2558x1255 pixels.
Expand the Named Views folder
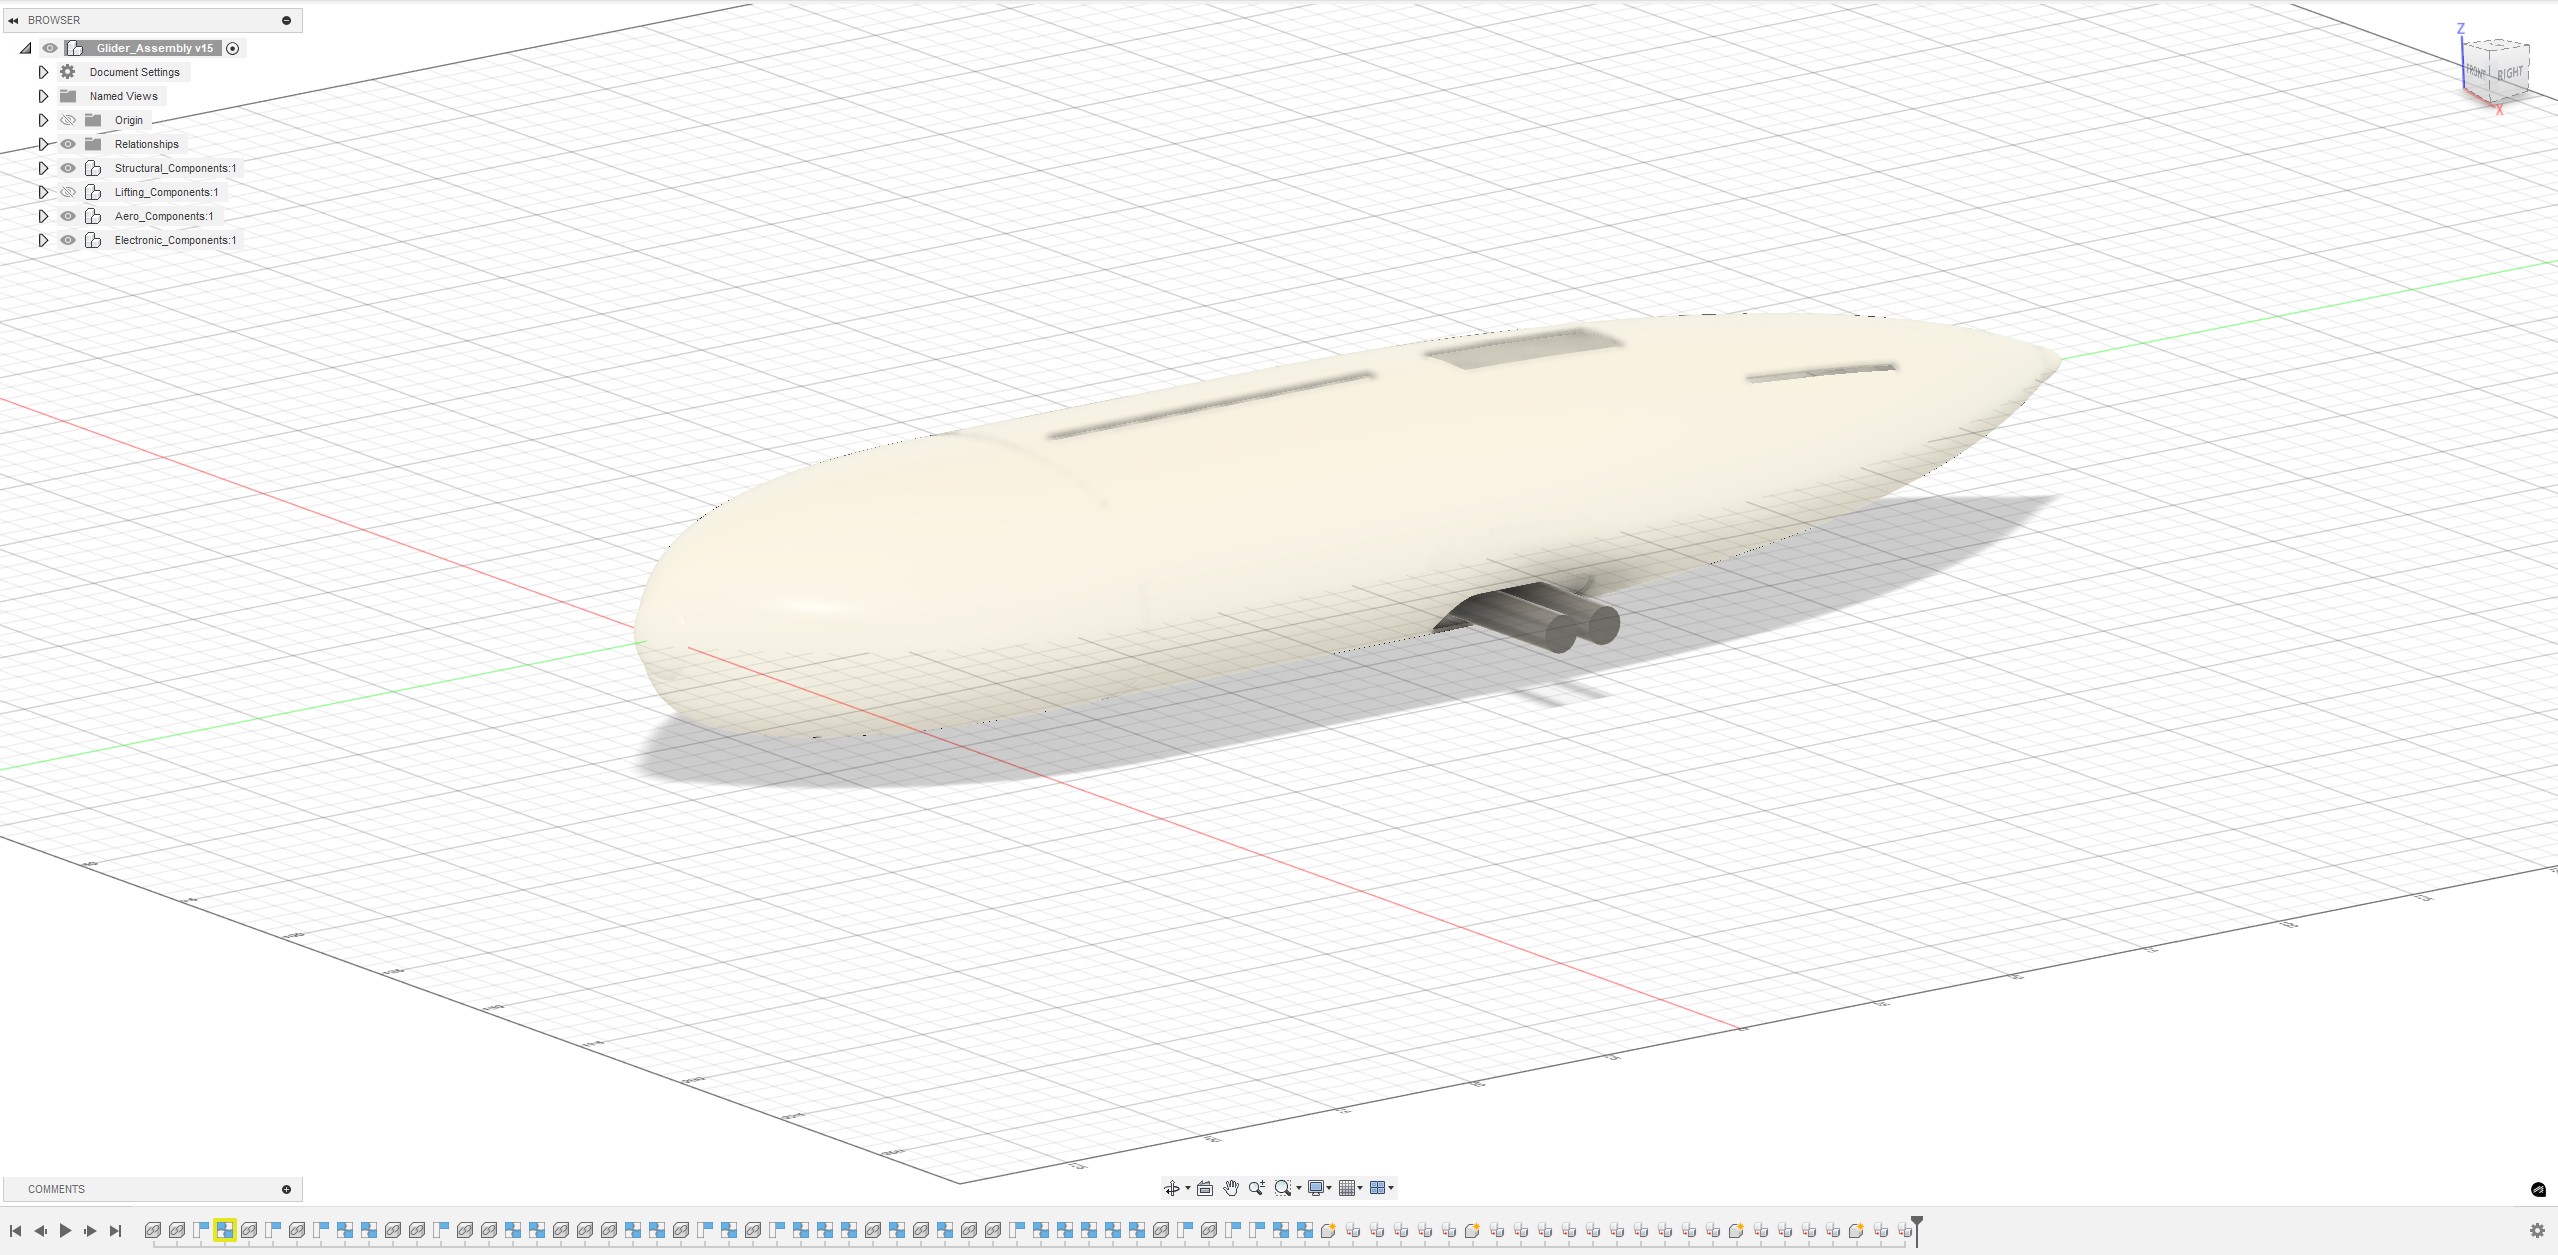click(x=43, y=96)
